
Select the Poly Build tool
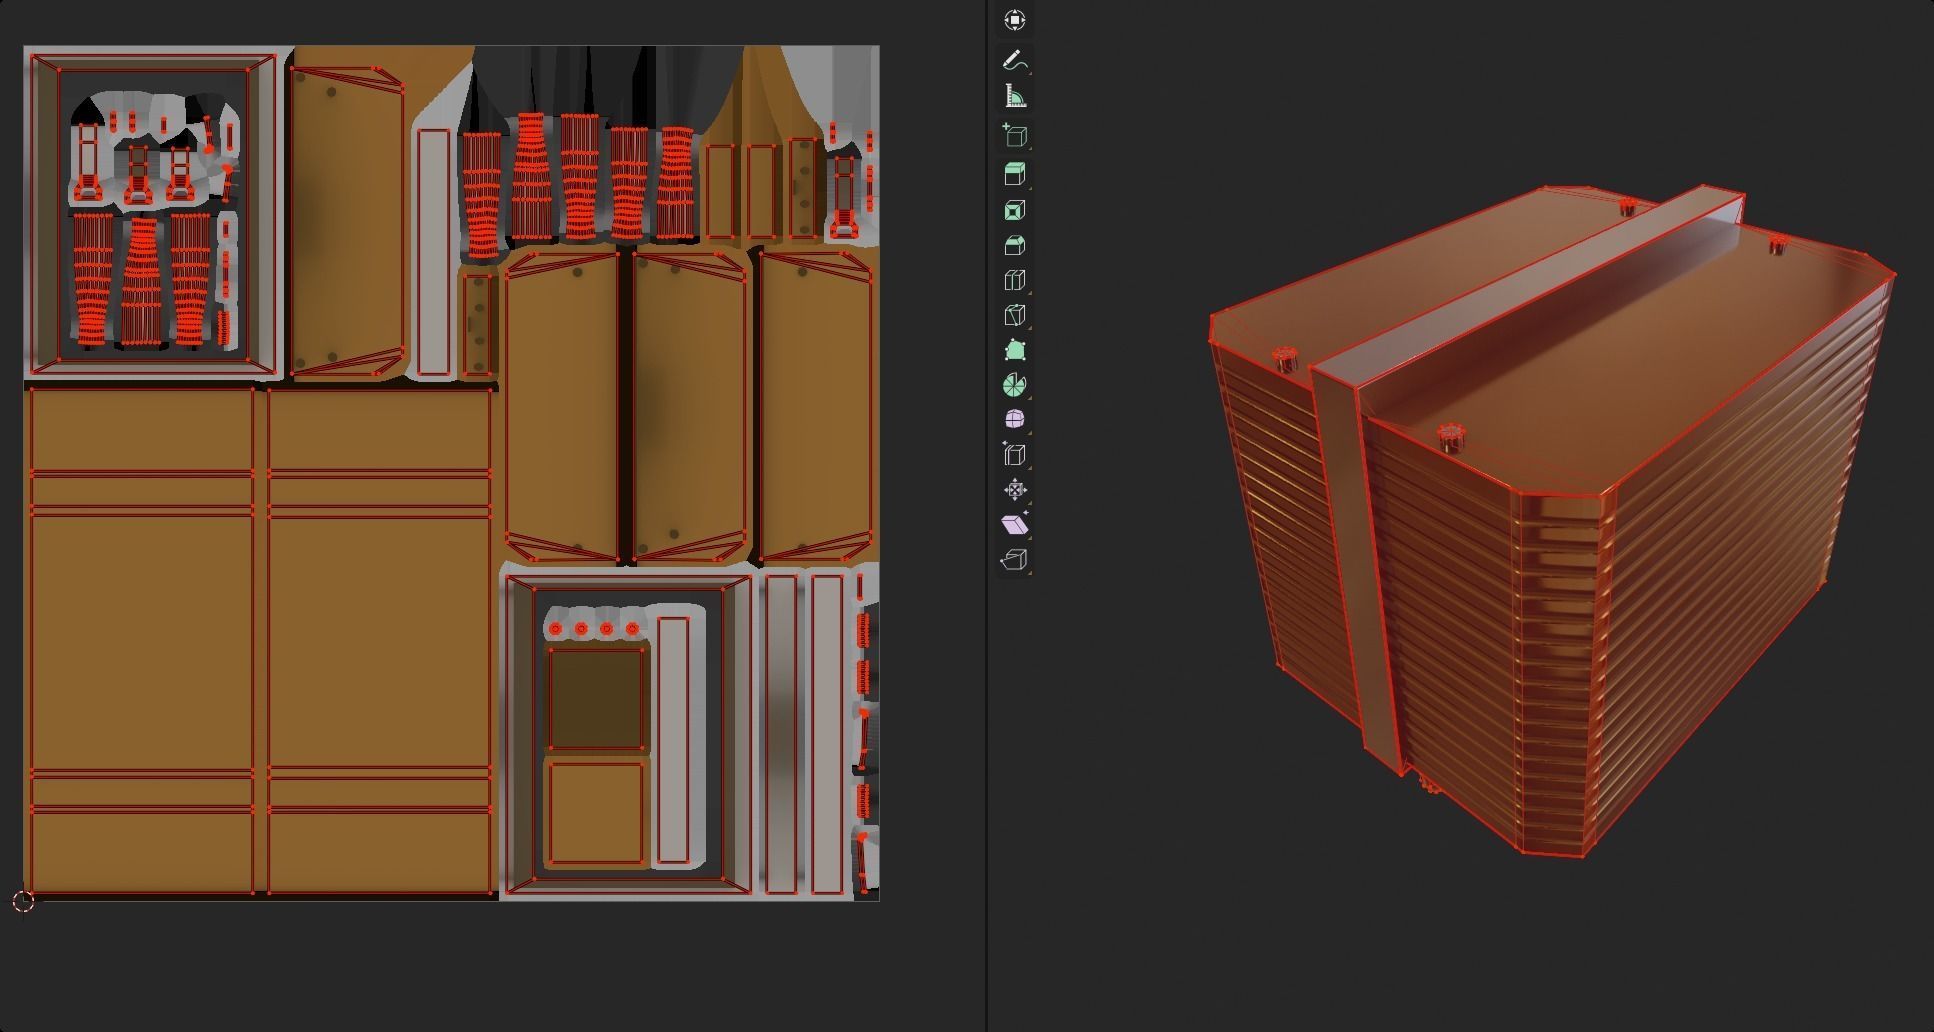click(1014, 350)
